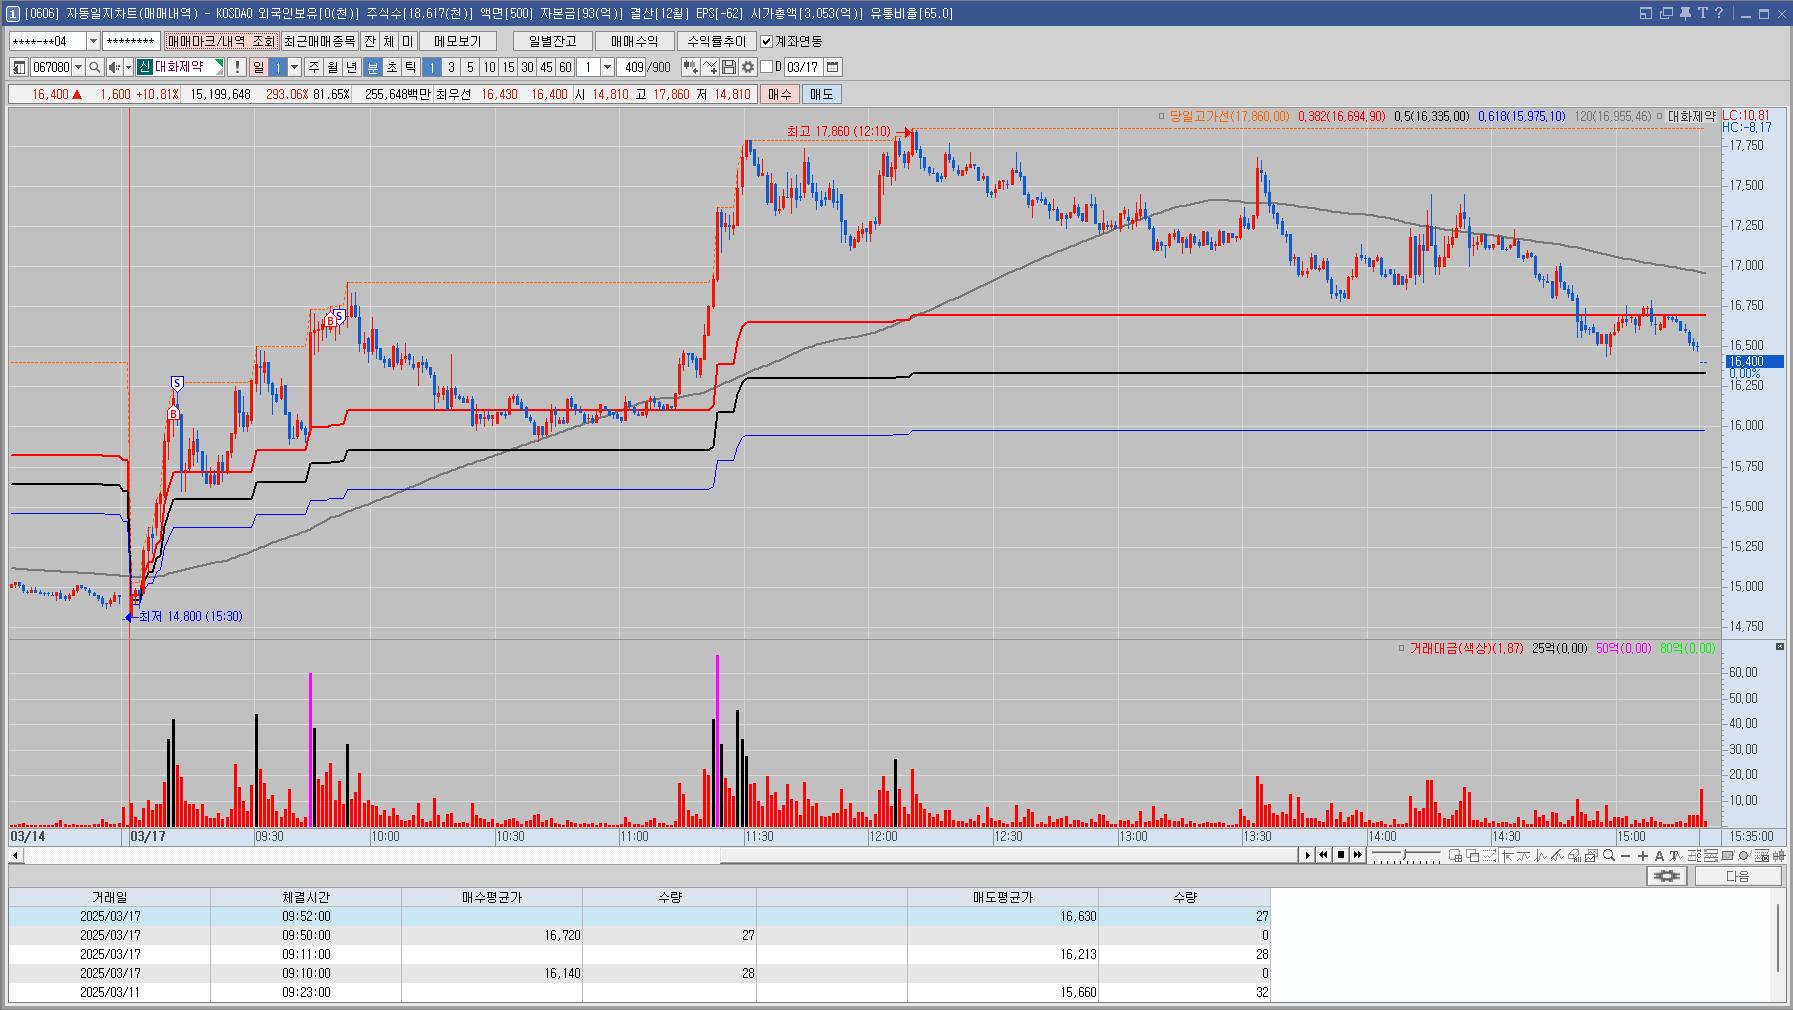
Task: Click the question mark help icon
Action: (1719, 13)
